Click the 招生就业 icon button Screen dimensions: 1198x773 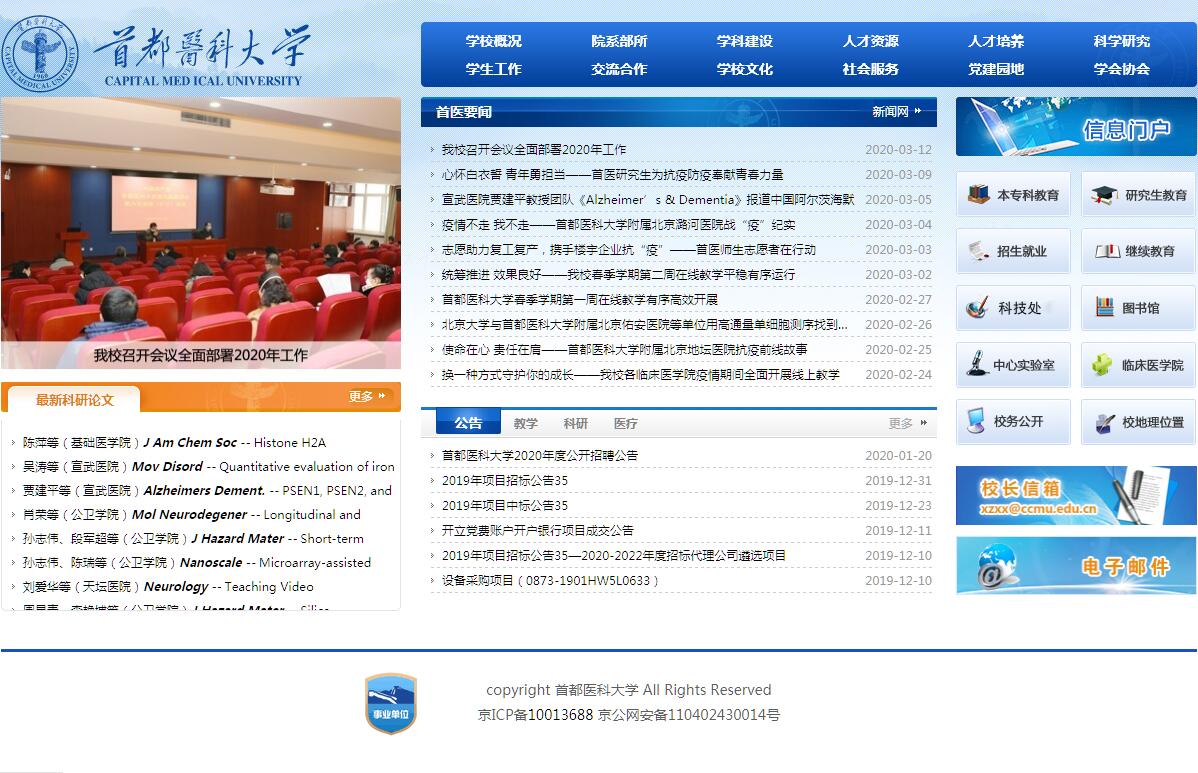coord(978,251)
